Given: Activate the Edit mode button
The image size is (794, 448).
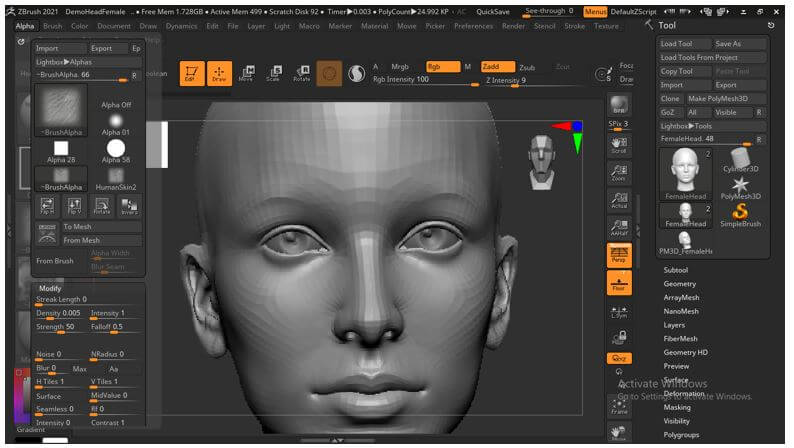Looking at the screenshot, I should tap(191, 73).
